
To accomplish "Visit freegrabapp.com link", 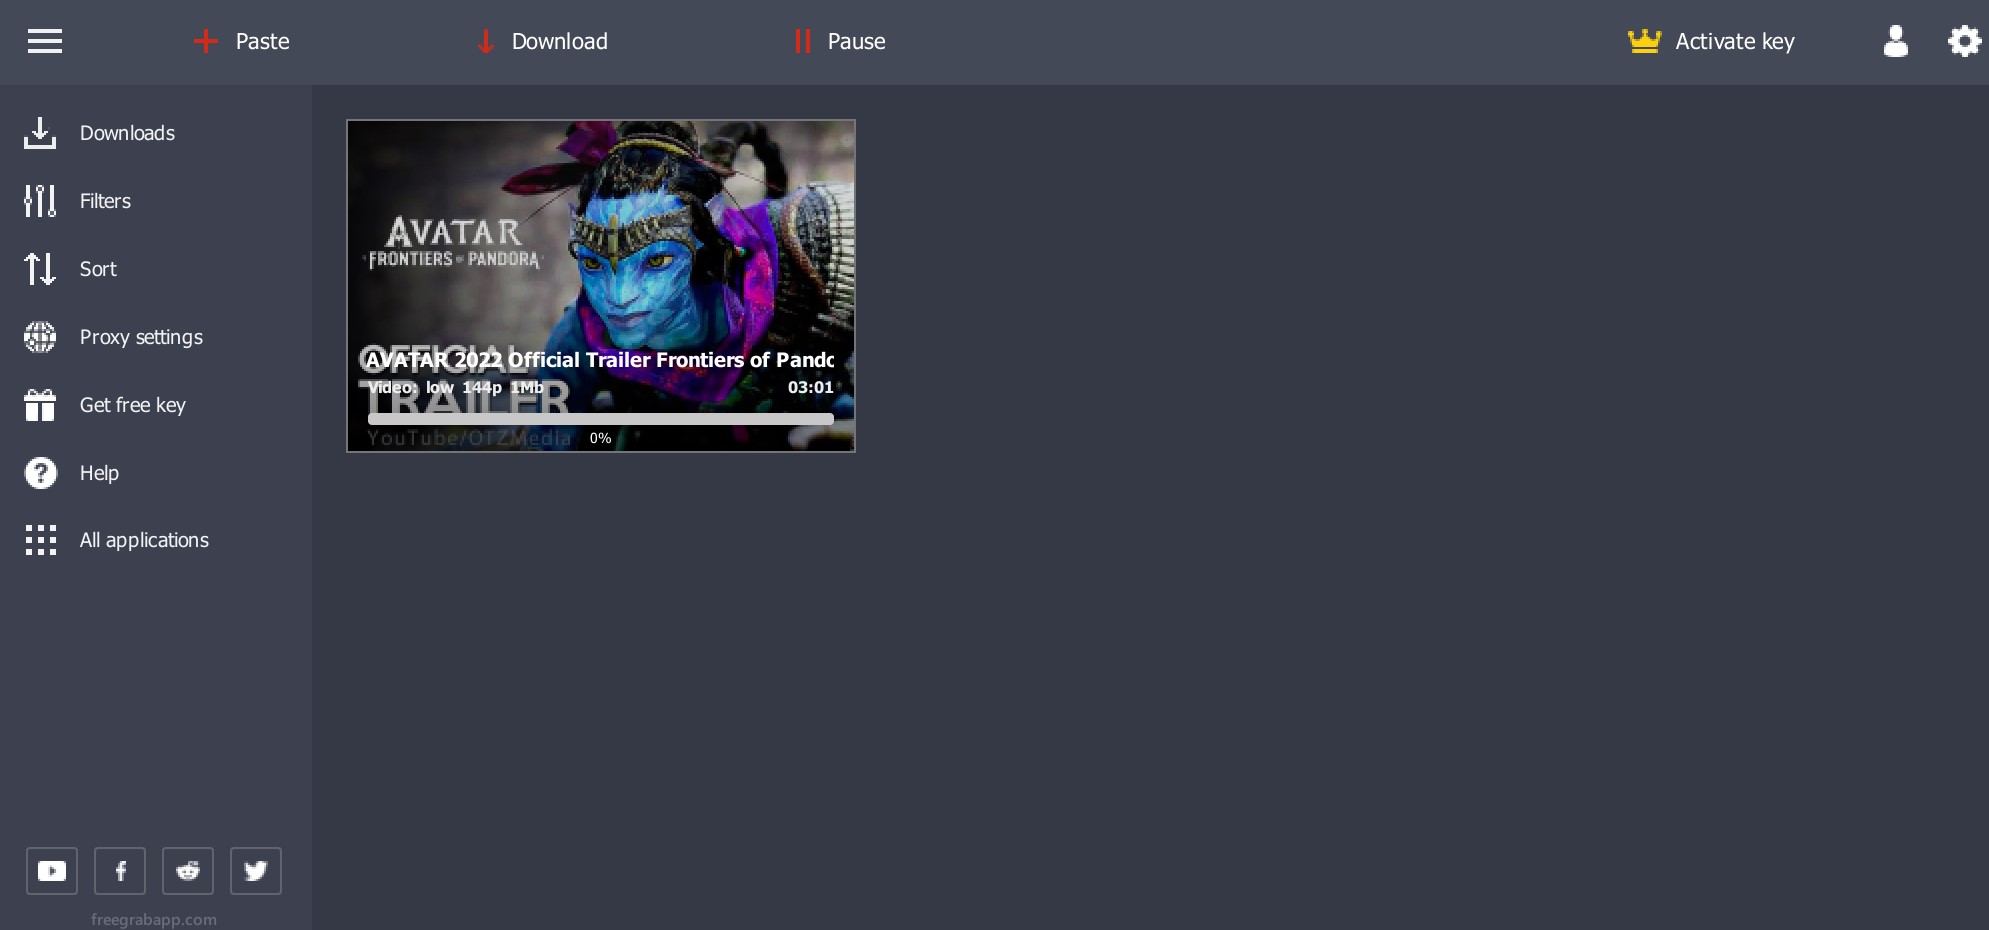I will pos(154,920).
